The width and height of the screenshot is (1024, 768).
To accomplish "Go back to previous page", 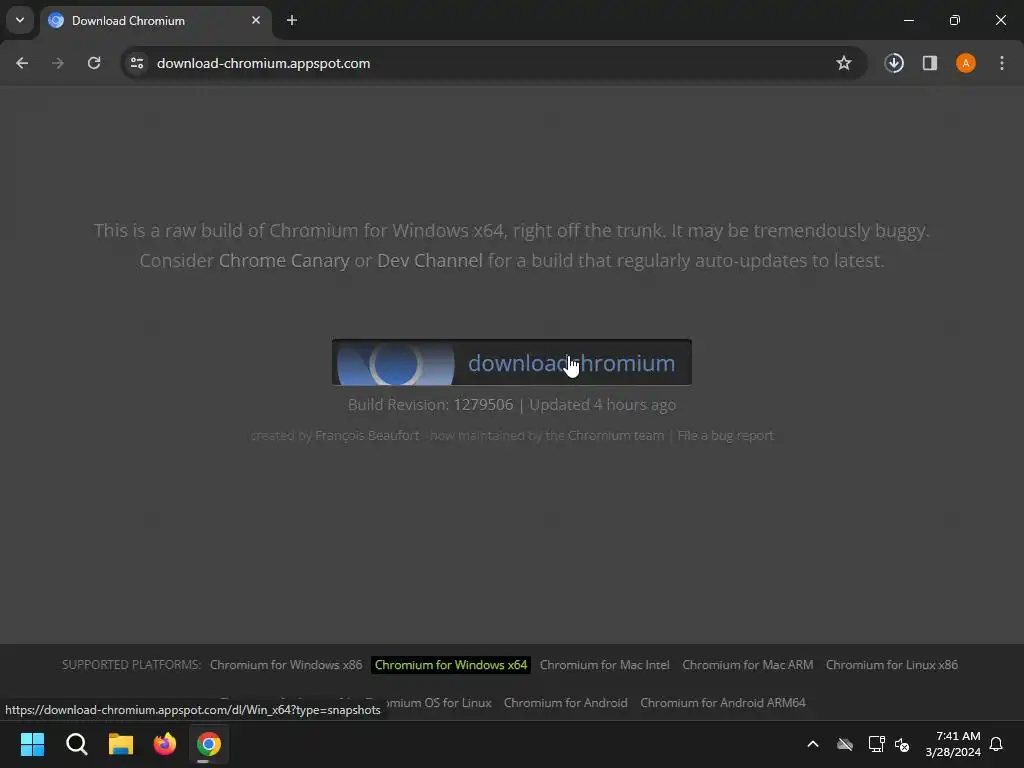I will click(x=22, y=63).
